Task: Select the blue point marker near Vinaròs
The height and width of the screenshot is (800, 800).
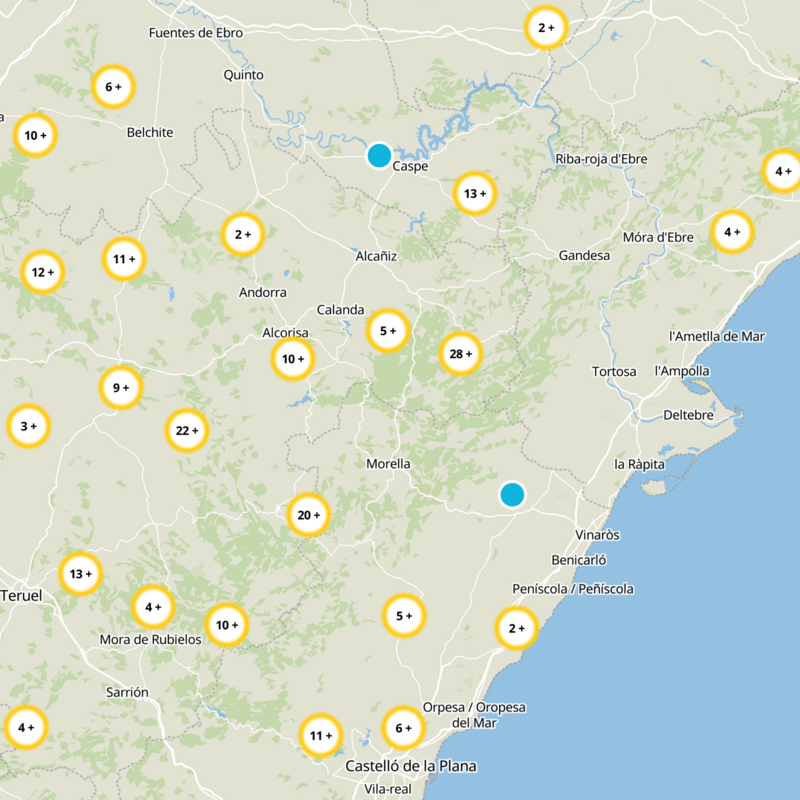Action: tap(512, 494)
